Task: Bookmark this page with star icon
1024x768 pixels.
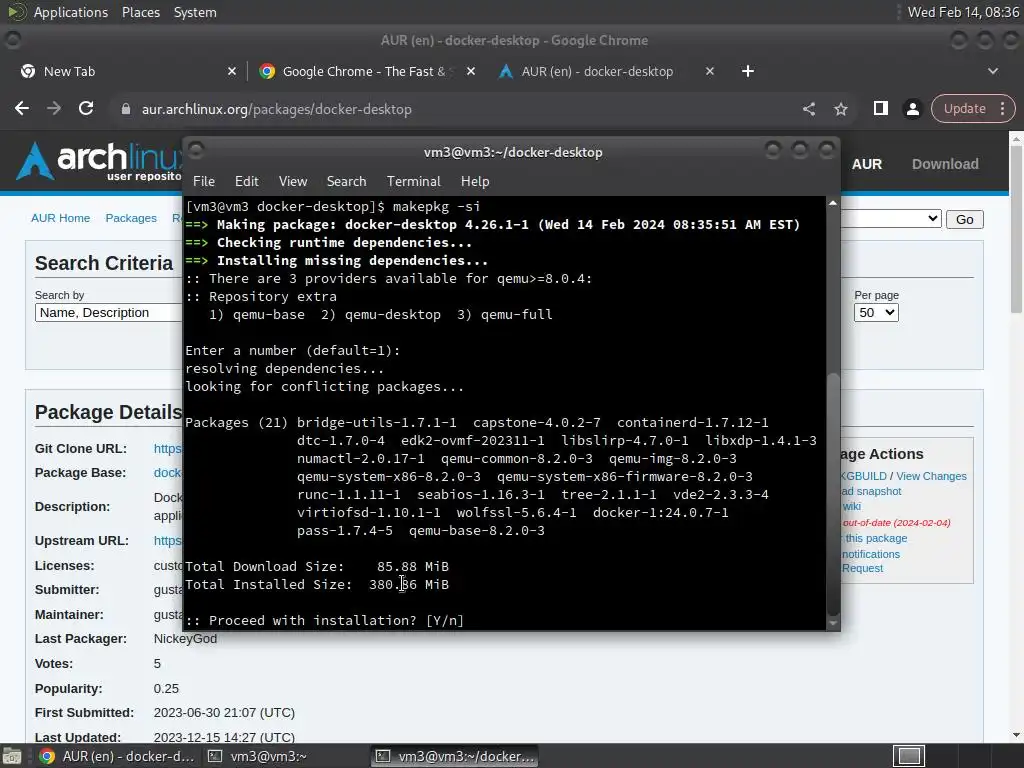Action: [x=840, y=109]
